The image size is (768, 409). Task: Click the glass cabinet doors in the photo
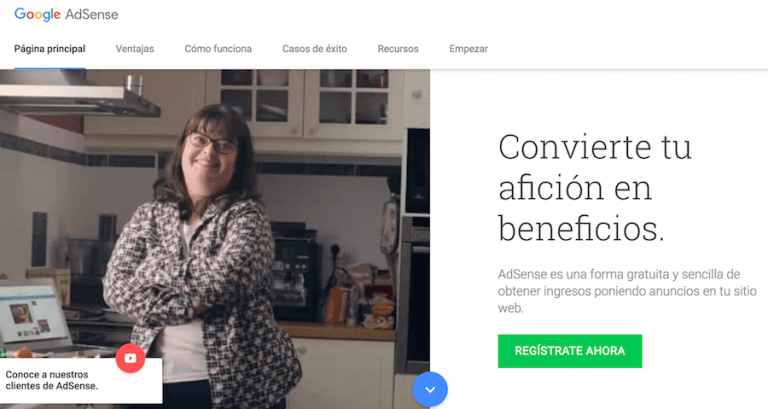[x=304, y=96]
